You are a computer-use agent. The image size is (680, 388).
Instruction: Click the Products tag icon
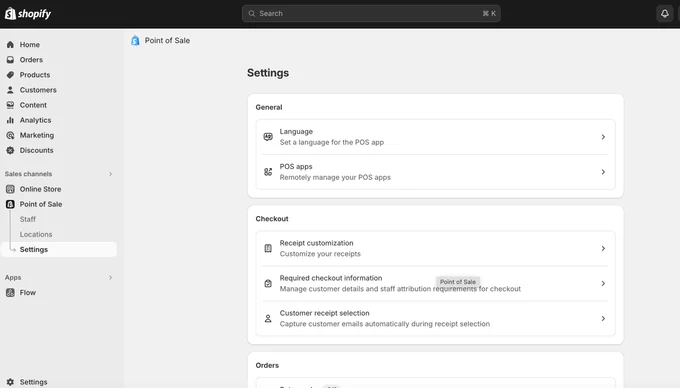10,75
